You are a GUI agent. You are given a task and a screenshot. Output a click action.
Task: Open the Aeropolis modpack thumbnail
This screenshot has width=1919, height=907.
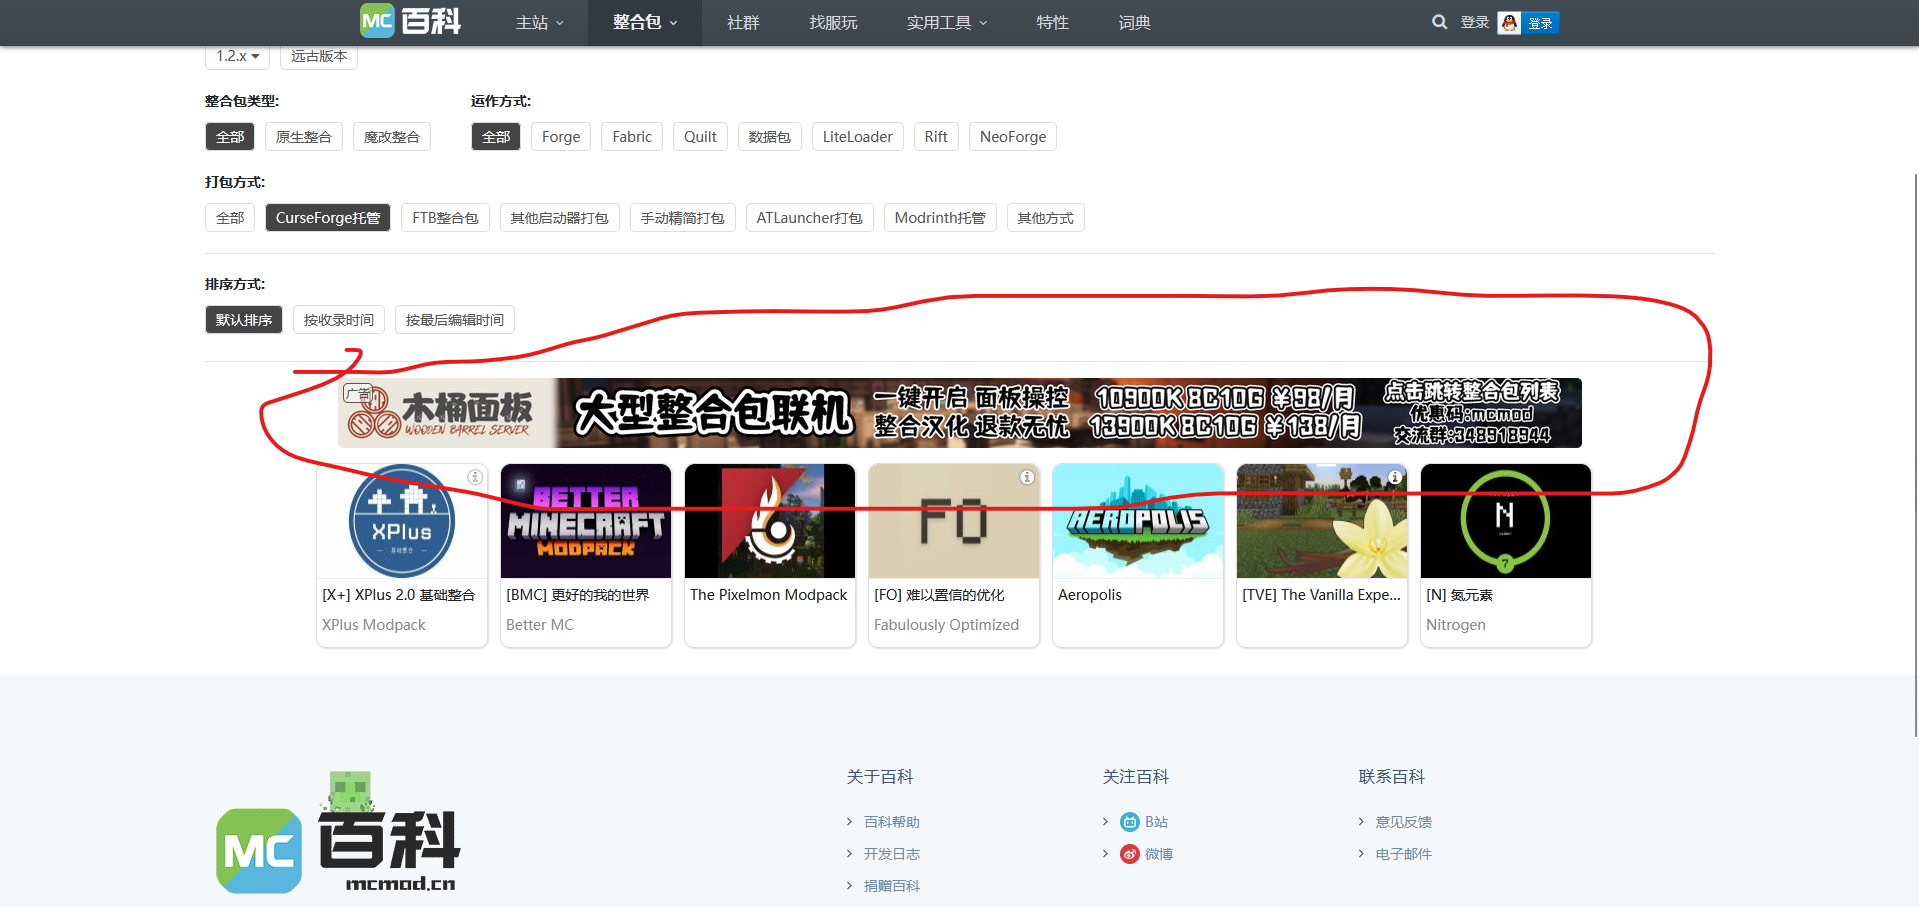tap(1137, 521)
